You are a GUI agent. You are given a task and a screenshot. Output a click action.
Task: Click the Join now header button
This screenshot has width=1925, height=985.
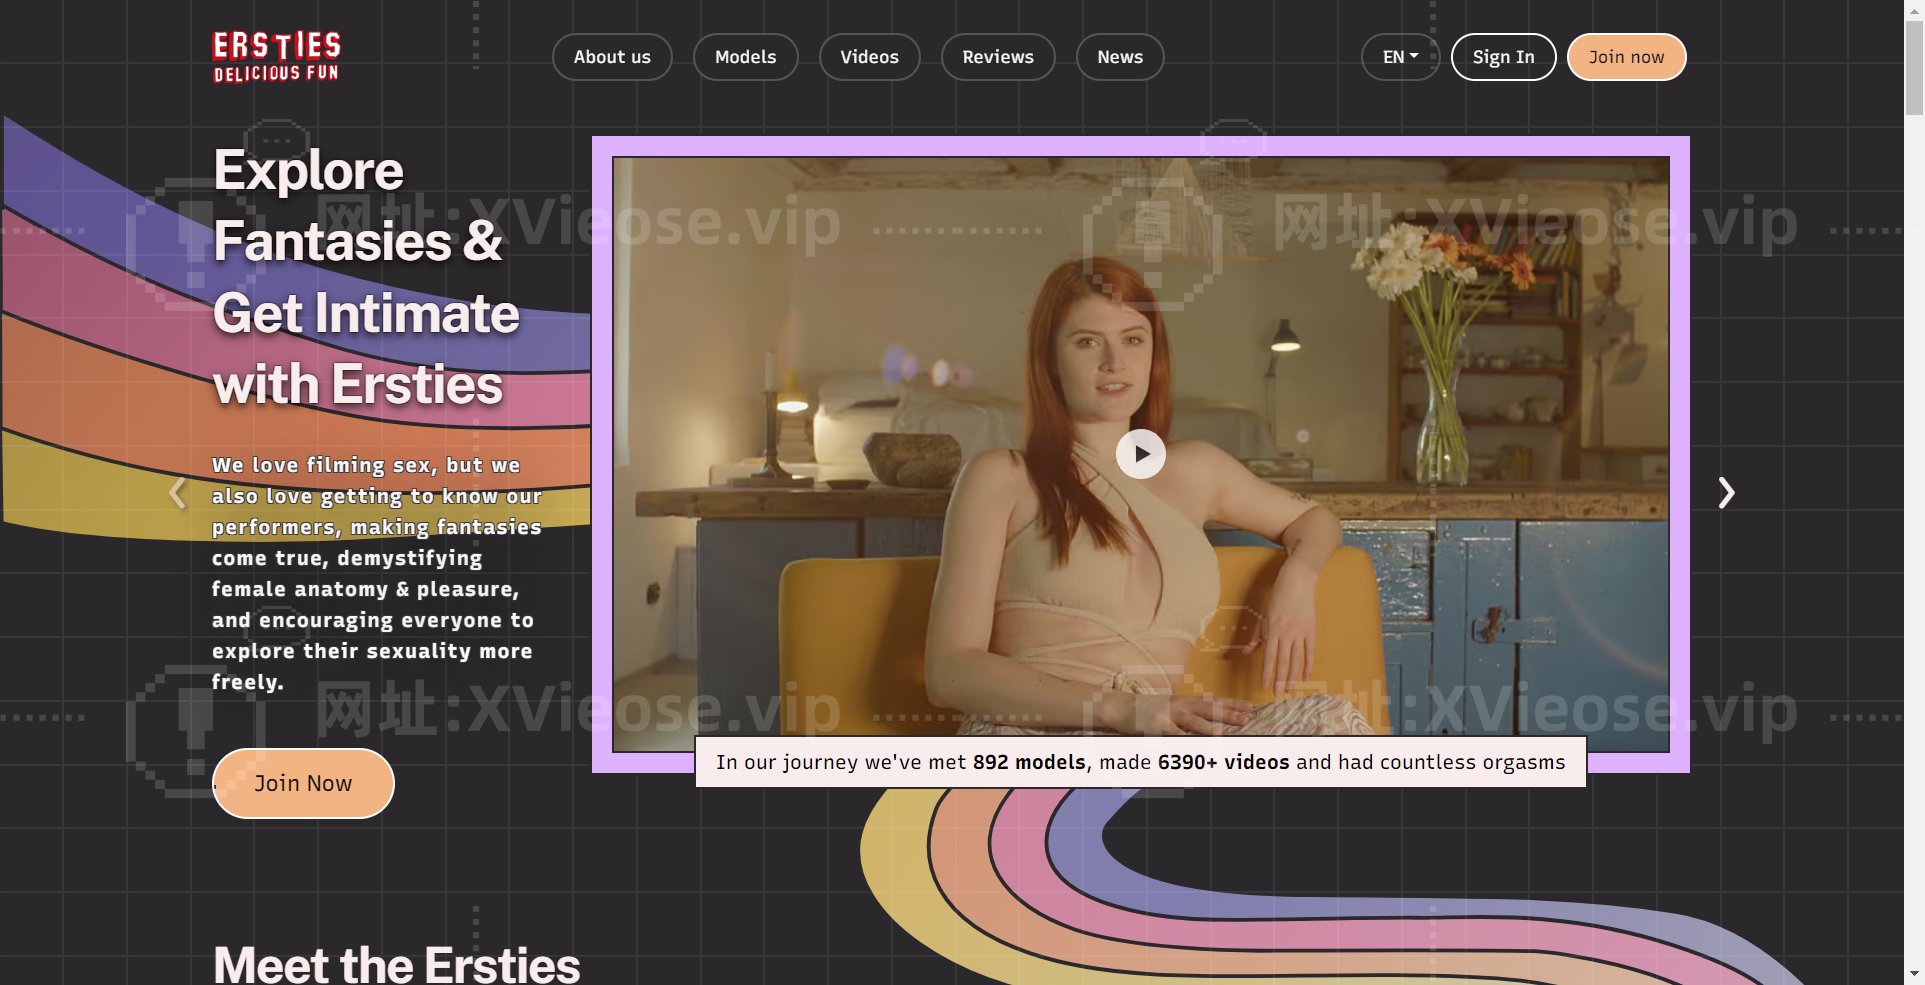[1626, 57]
